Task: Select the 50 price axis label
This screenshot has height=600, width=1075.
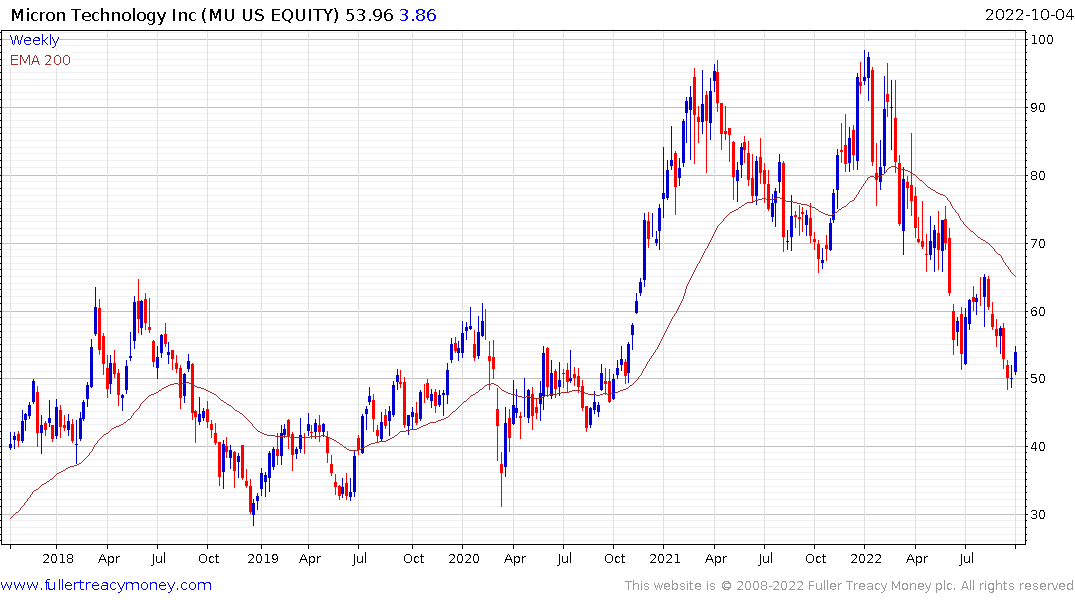Action: coord(1039,379)
